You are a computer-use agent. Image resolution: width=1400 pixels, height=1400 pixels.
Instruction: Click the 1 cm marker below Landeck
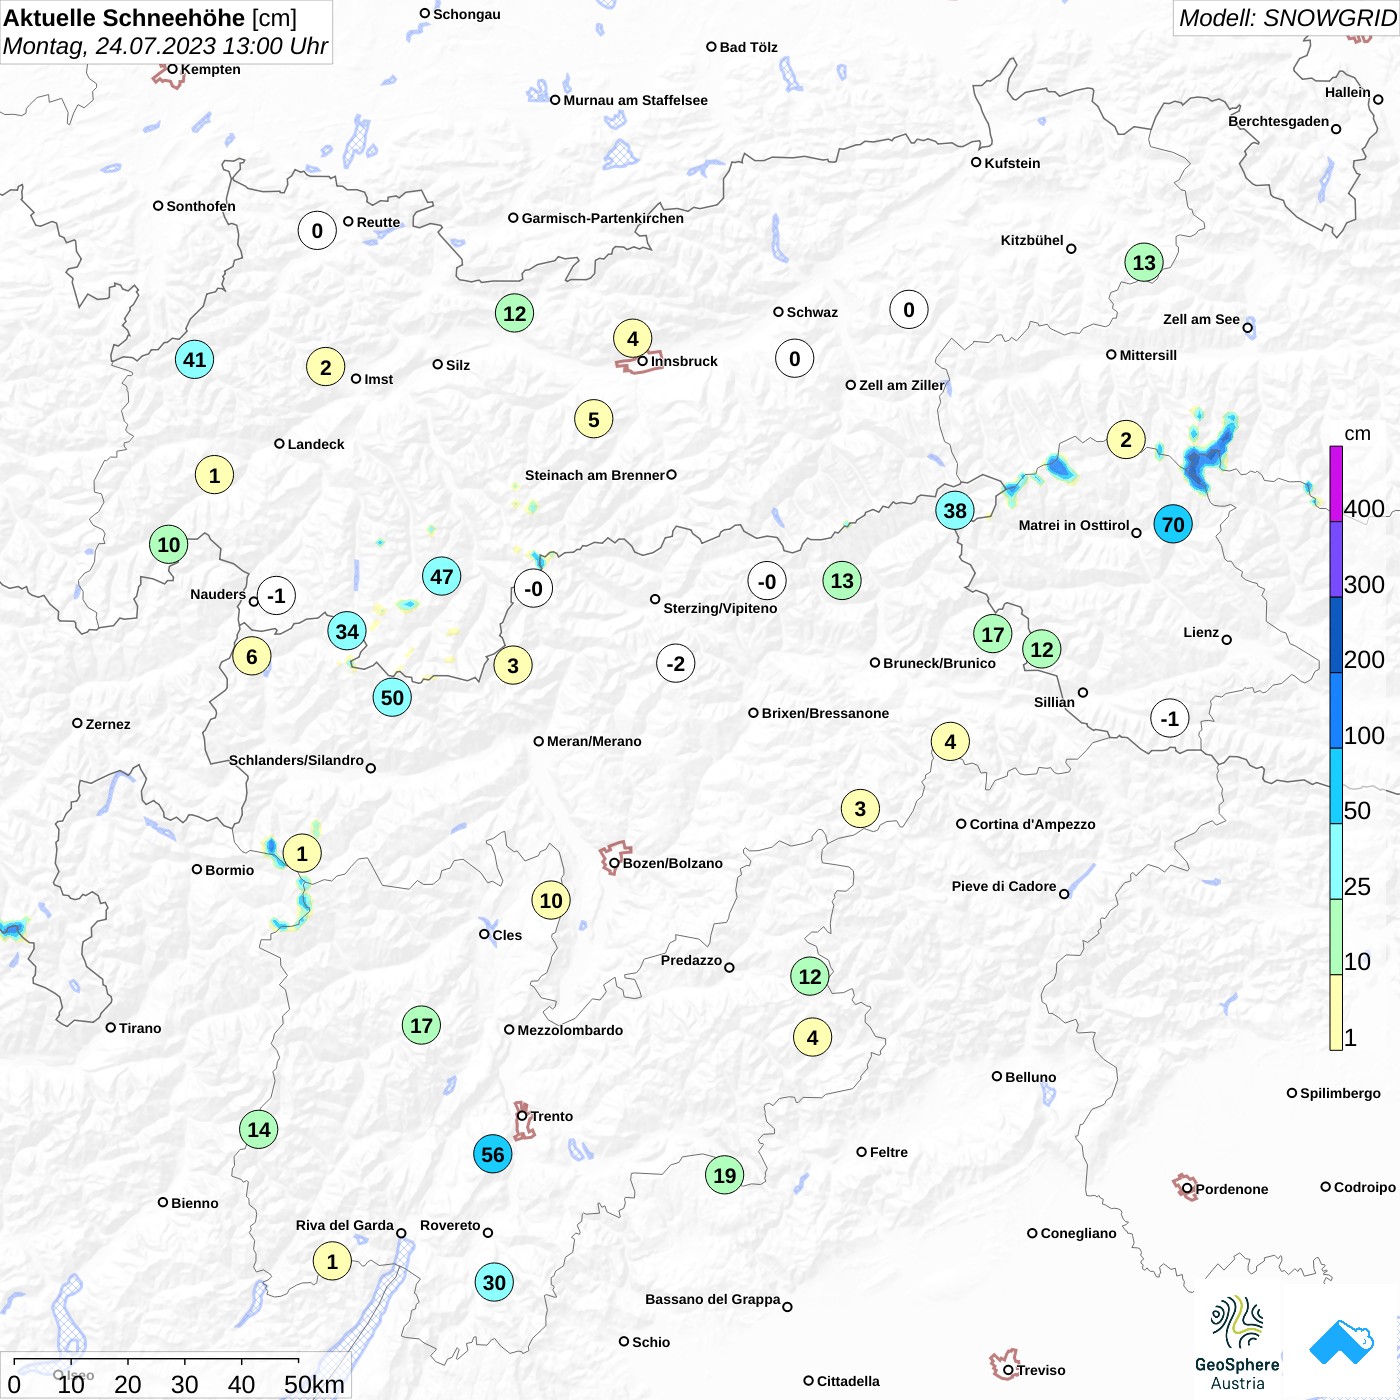(x=214, y=475)
